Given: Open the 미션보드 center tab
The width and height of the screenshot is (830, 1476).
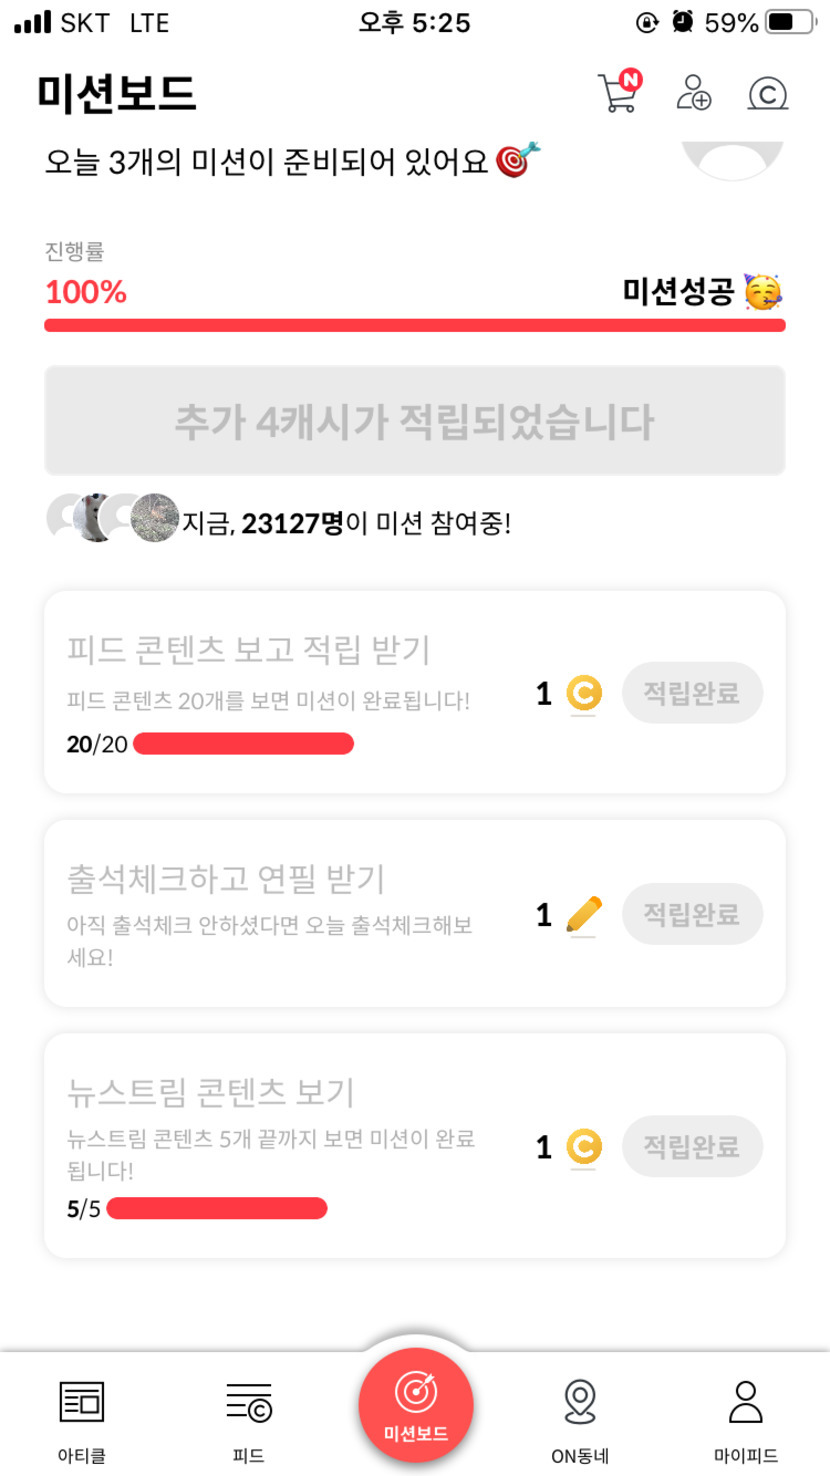Looking at the screenshot, I should (x=415, y=1406).
